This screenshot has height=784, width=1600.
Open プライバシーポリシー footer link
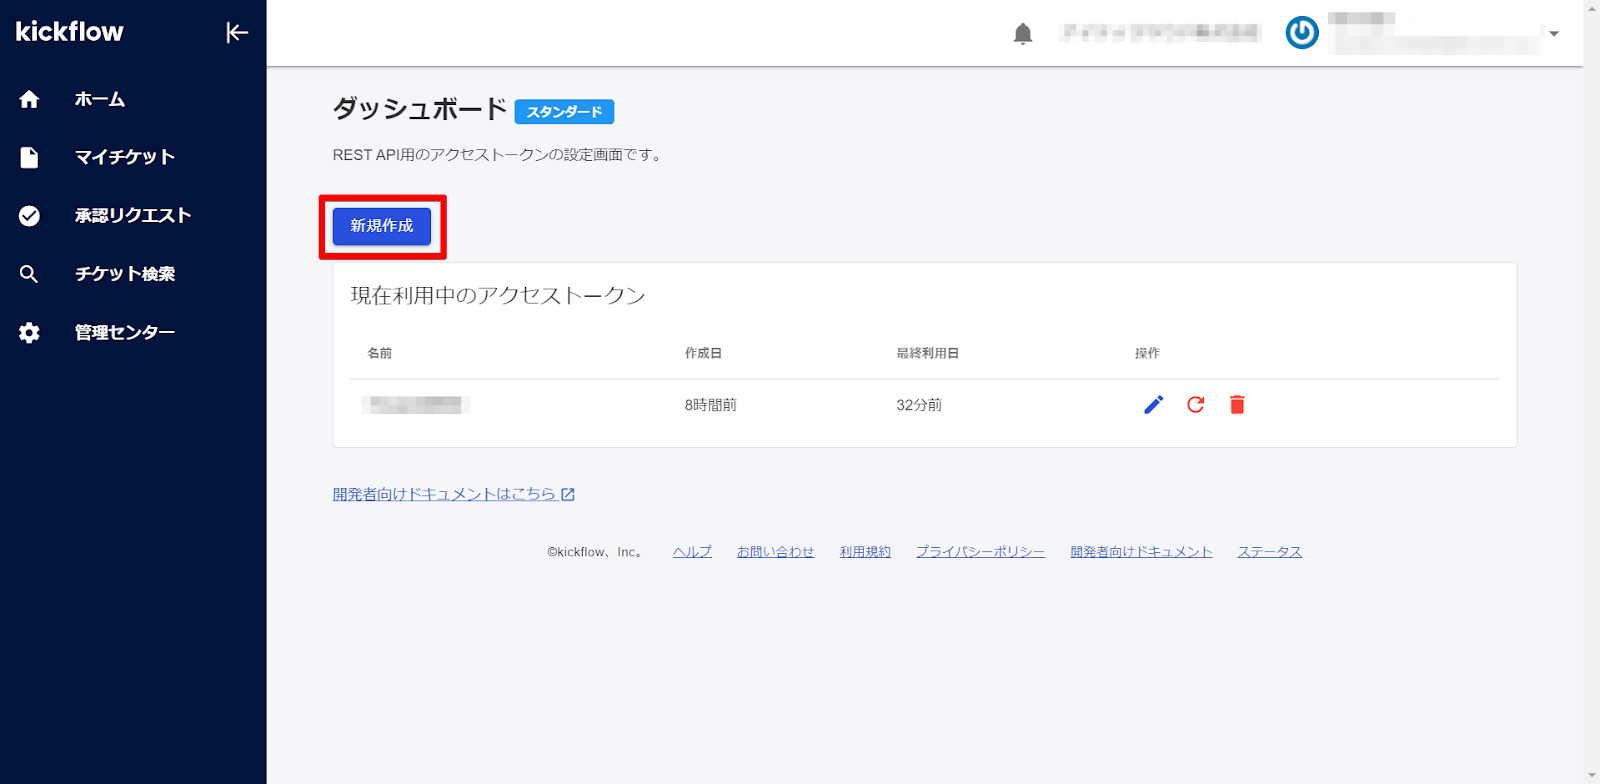click(980, 552)
